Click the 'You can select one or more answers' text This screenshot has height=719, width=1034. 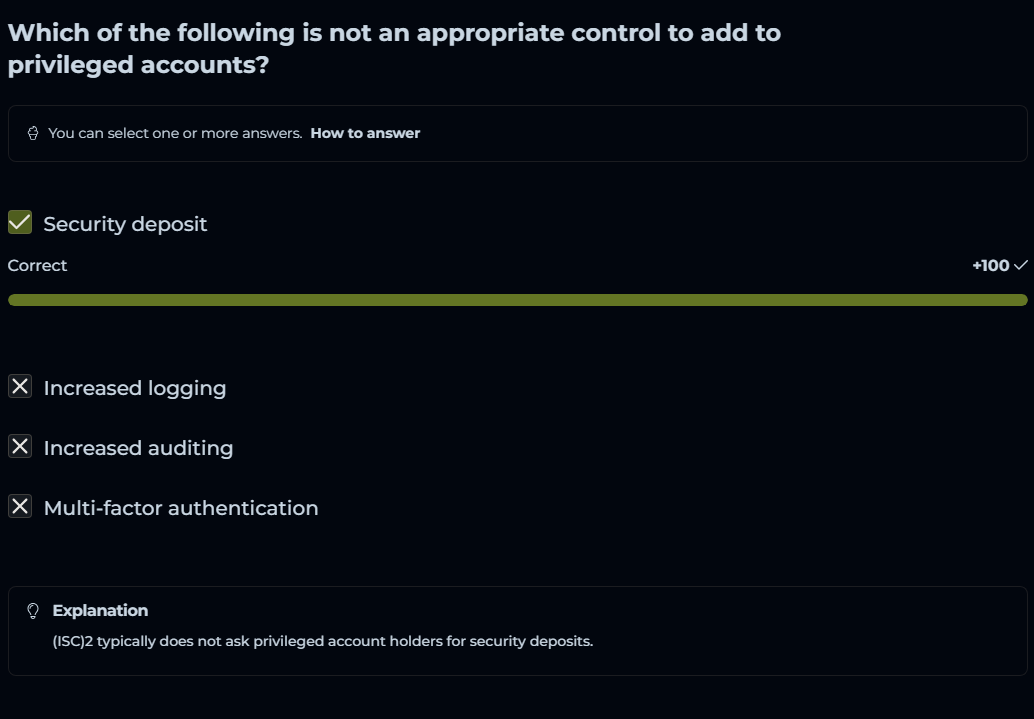(x=175, y=133)
